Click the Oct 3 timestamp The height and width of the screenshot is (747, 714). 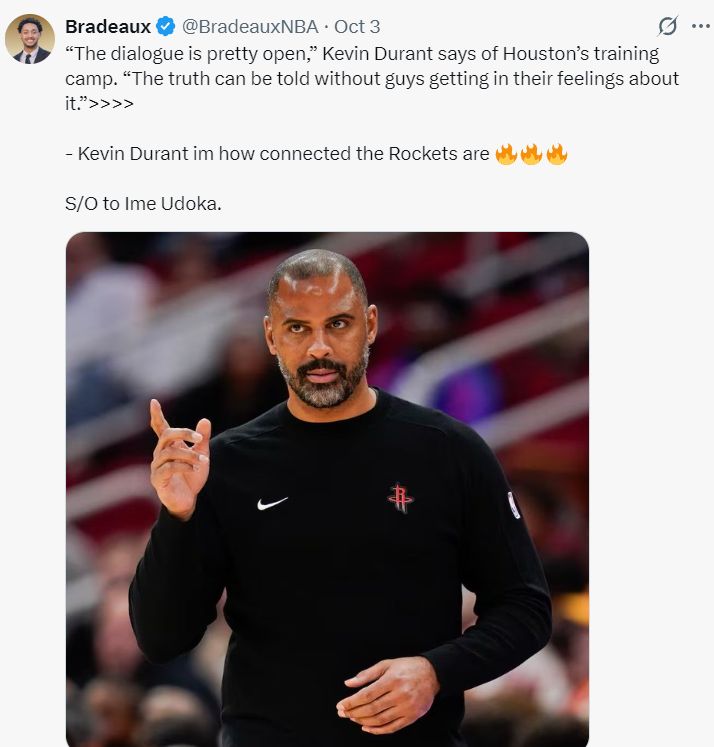tap(357, 27)
